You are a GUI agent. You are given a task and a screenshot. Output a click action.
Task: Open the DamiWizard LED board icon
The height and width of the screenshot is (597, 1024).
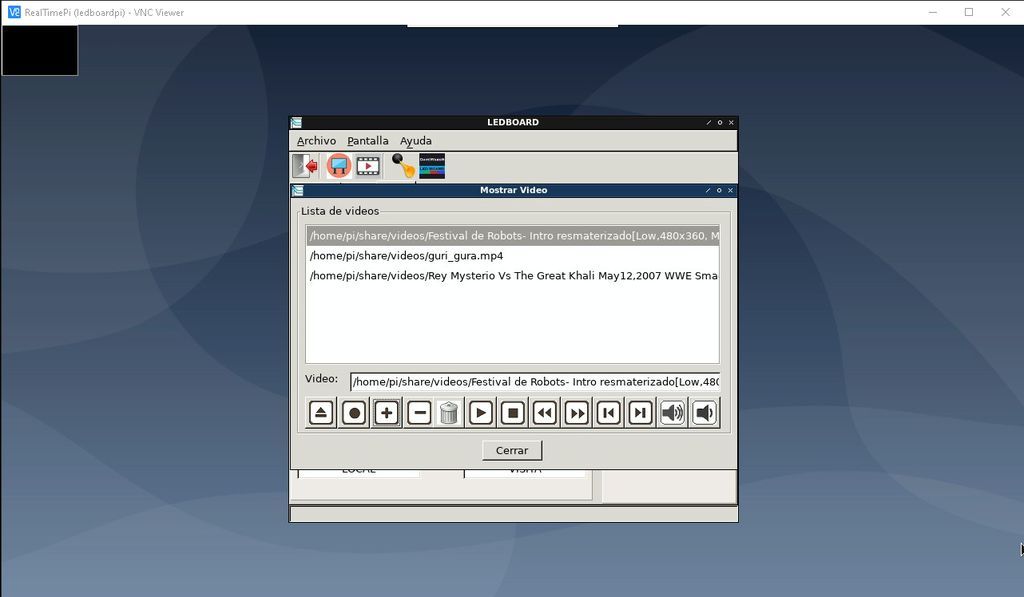click(429, 165)
